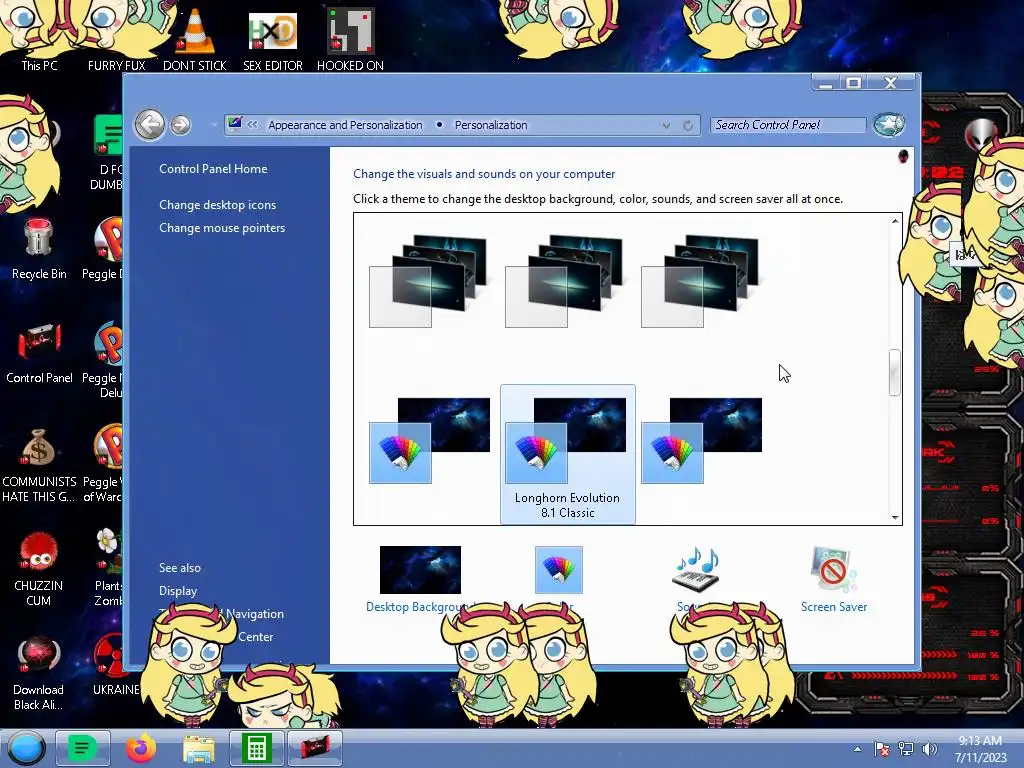The width and height of the screenshot is (1024, 768).
Task: Open UKRAINE radiation desktop icon
Action: pos(116,666)
